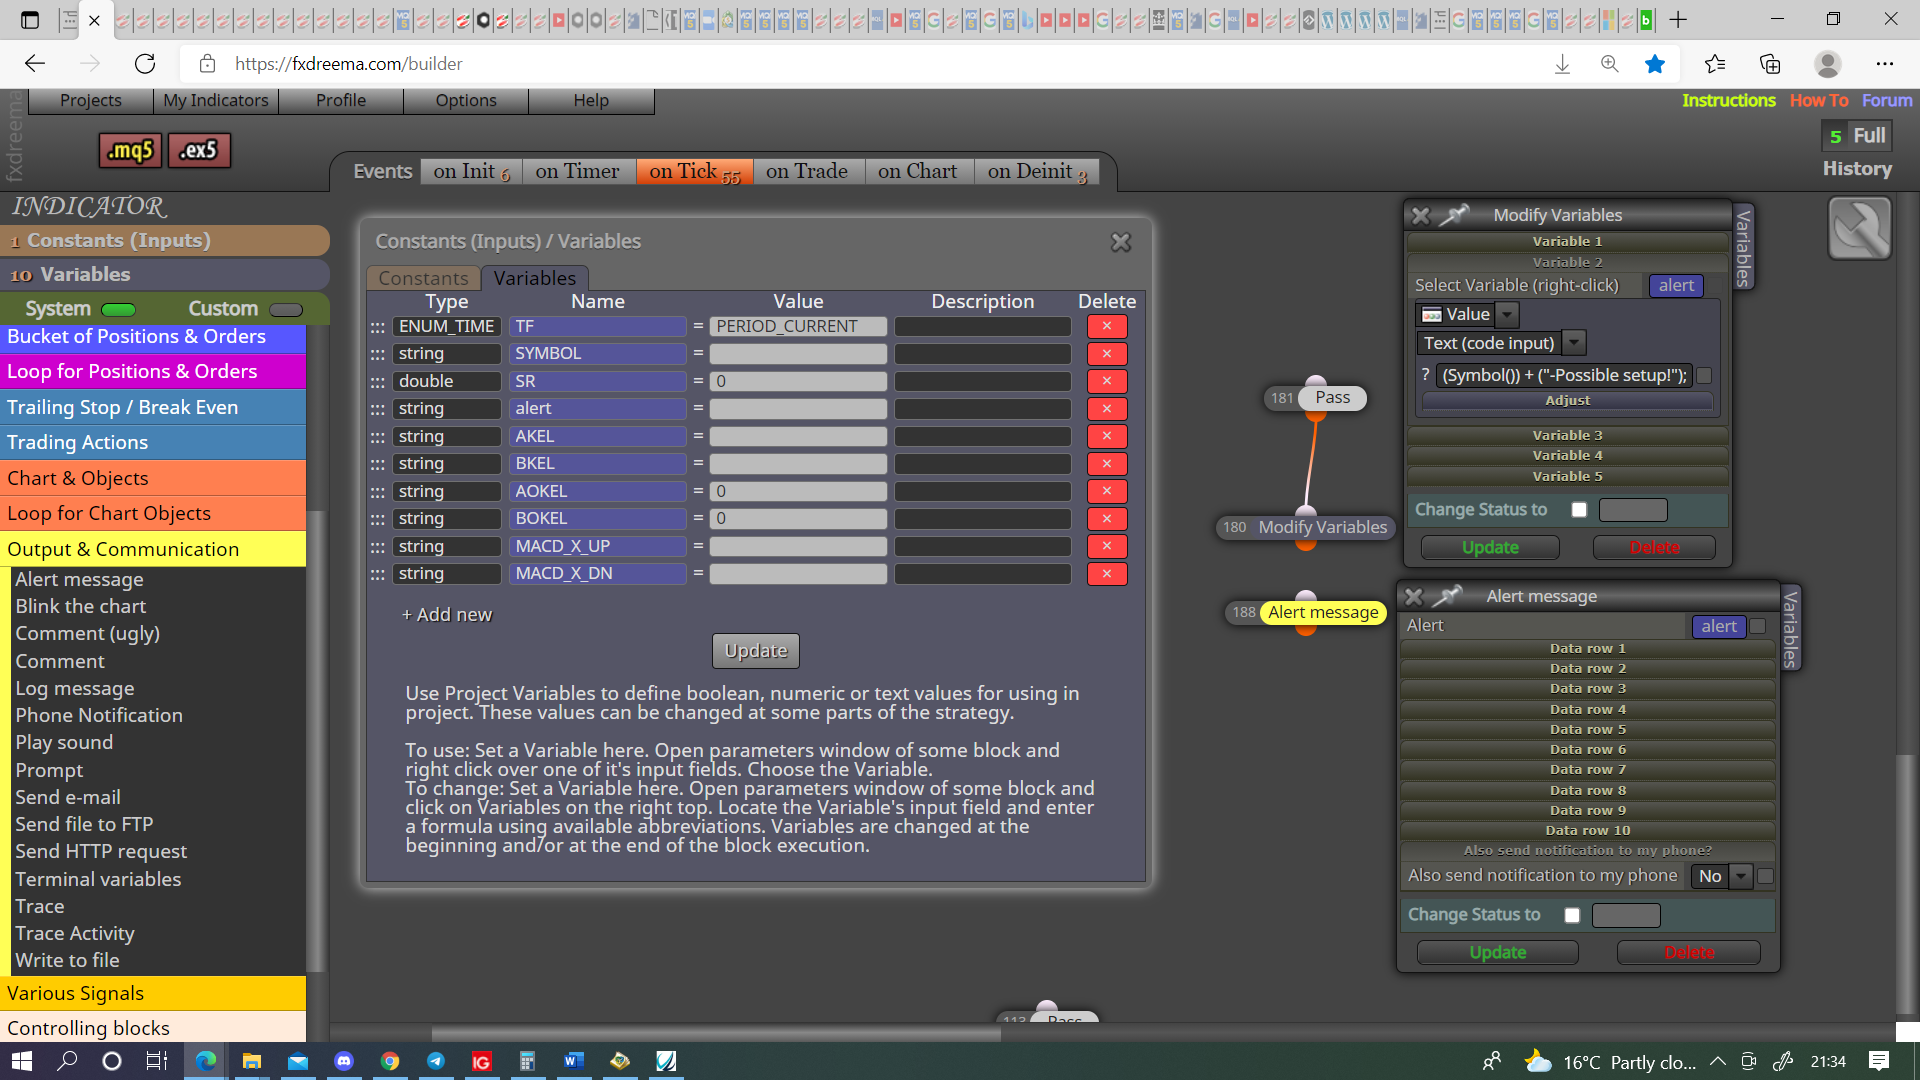Image resolution: width=1920 pixels, height=1080 pixels.
Task: Pin the Alert message panel
Action: tap(1448, 596)
